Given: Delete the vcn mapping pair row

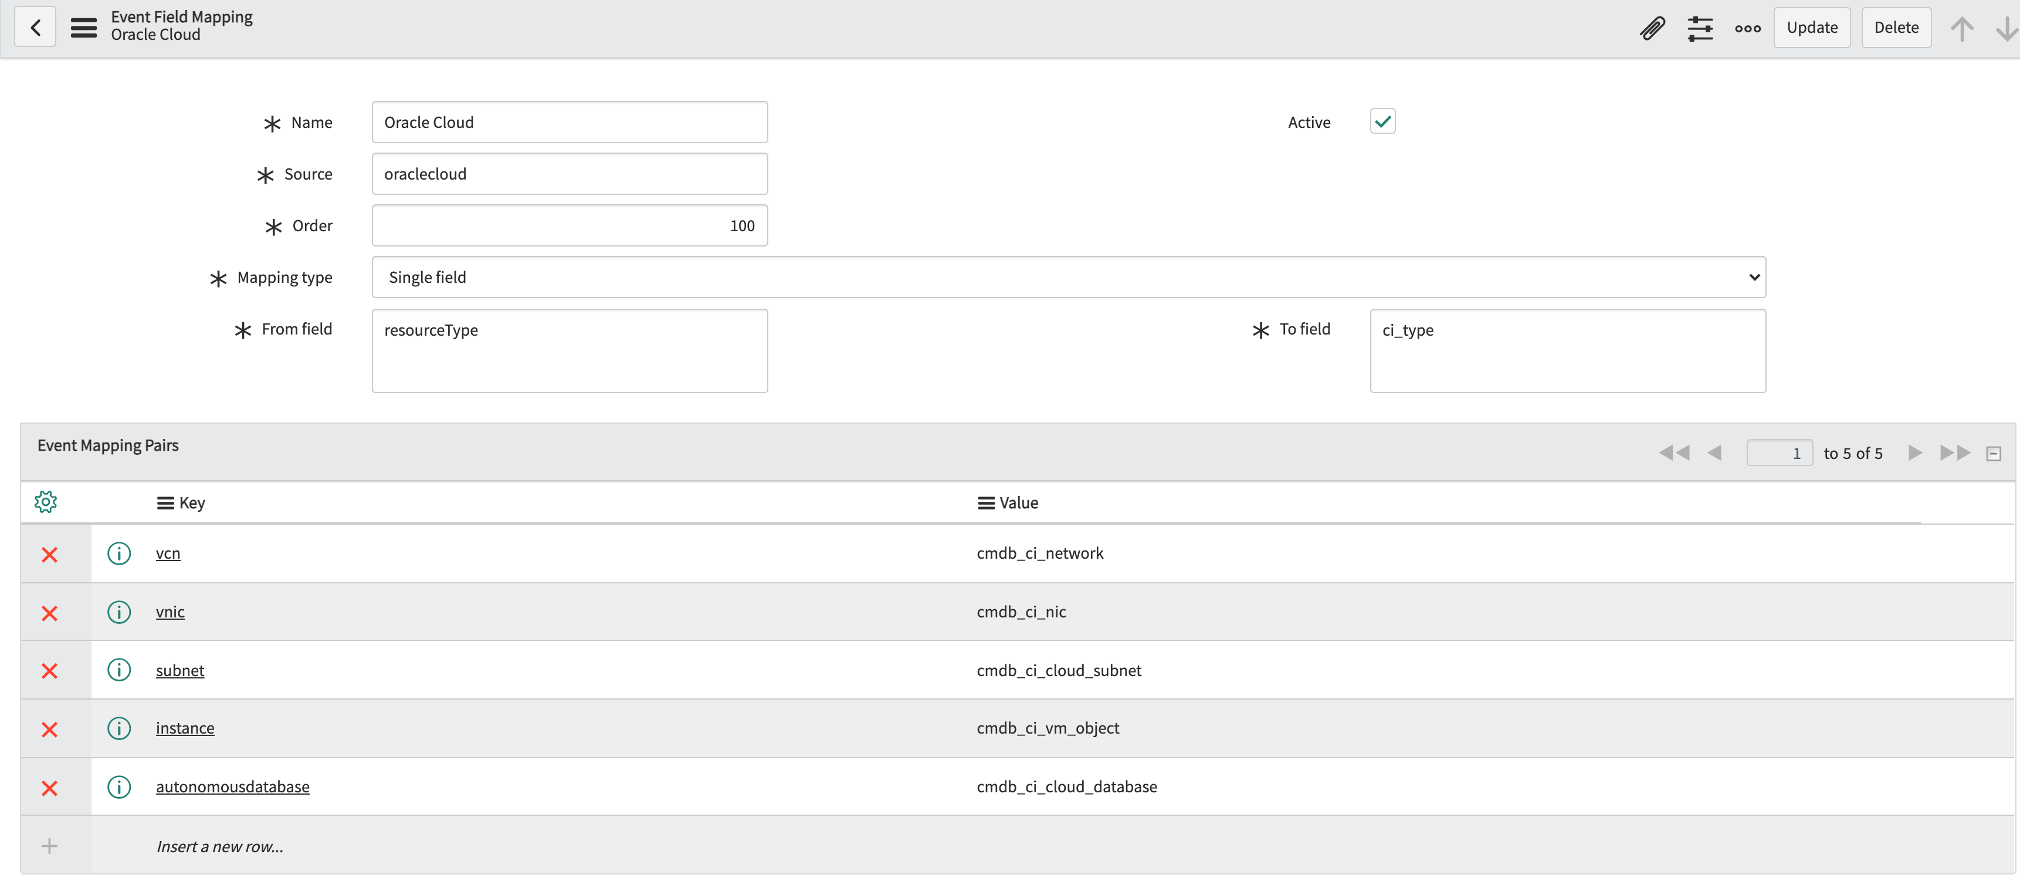Looking at the screenshot, I should click(x=50, y=554).
